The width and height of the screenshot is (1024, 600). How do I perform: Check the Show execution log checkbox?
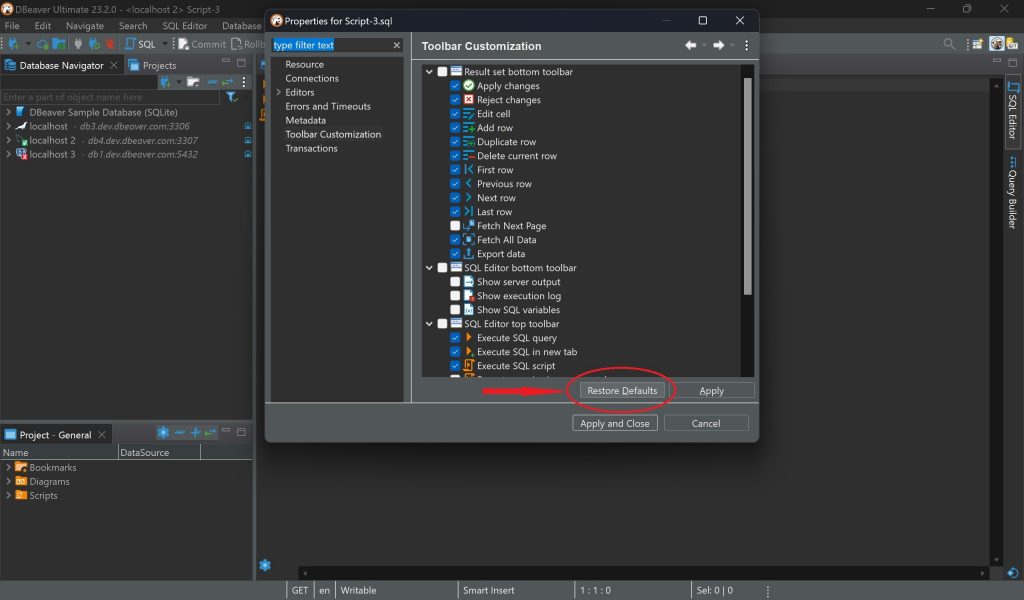pos(455,296)
